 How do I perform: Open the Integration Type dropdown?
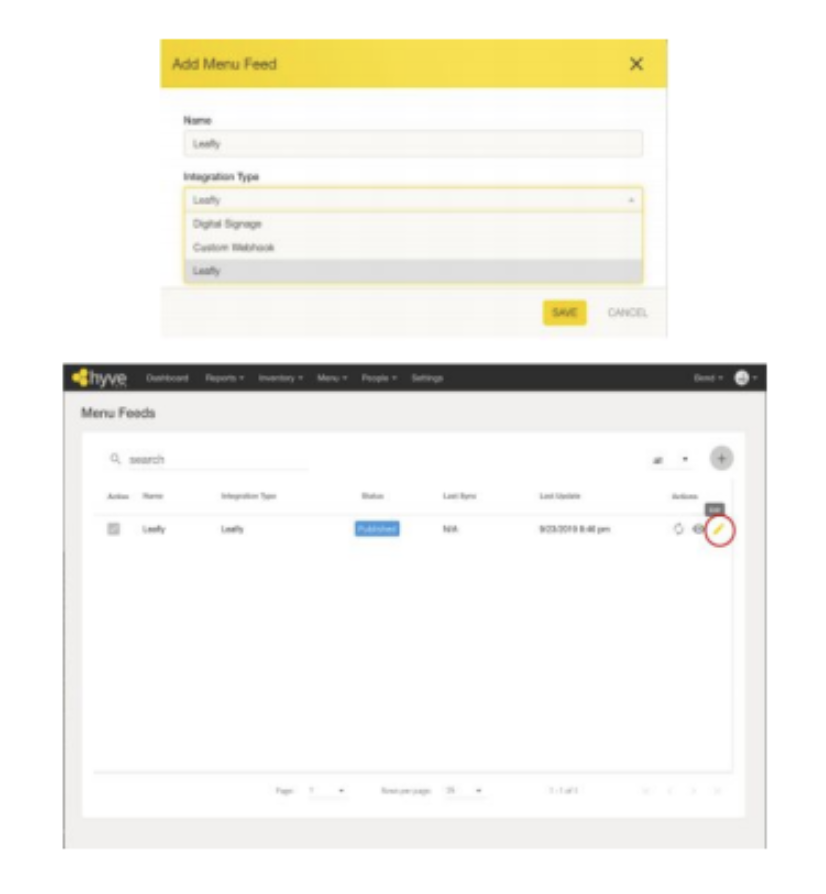(413, 200)
